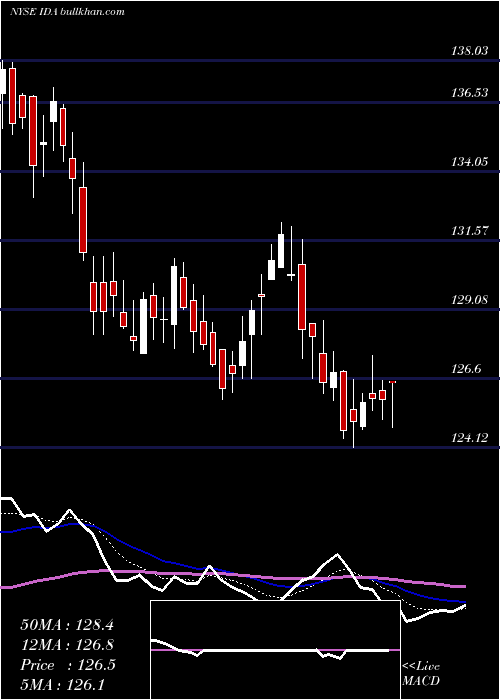Select the 129.08 price level label
Screen dimensions: 500x700
point(469,300)
